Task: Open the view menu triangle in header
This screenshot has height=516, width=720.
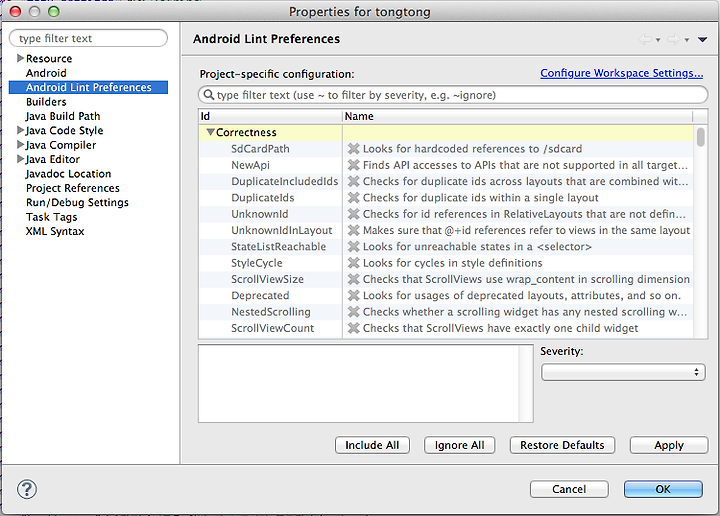Action: 702,39
